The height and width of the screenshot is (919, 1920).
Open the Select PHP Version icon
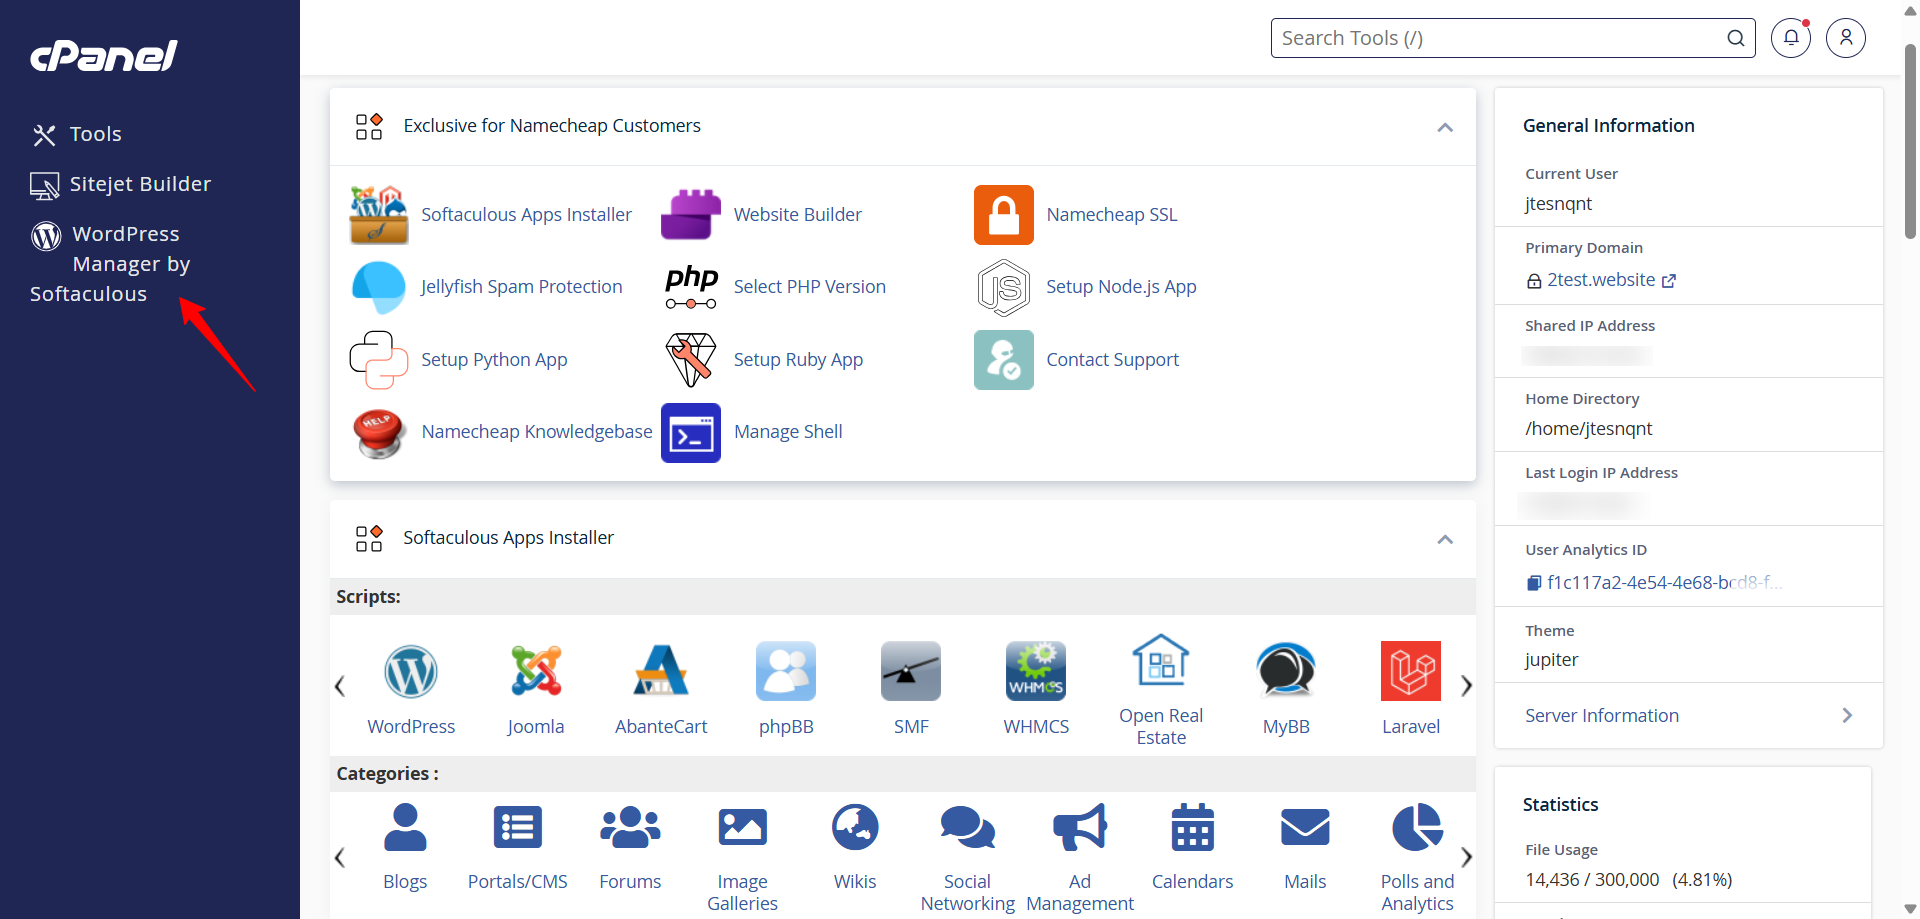(691, 287)
